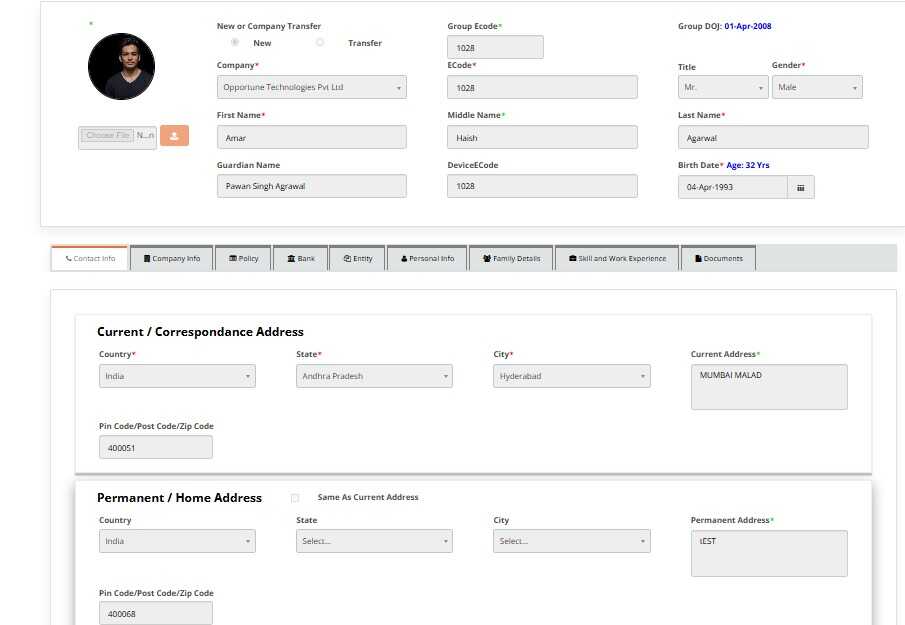Open Skill and Work Experience tab
The height and width of the screenshot is (625, 905).
tap(616, 258)
